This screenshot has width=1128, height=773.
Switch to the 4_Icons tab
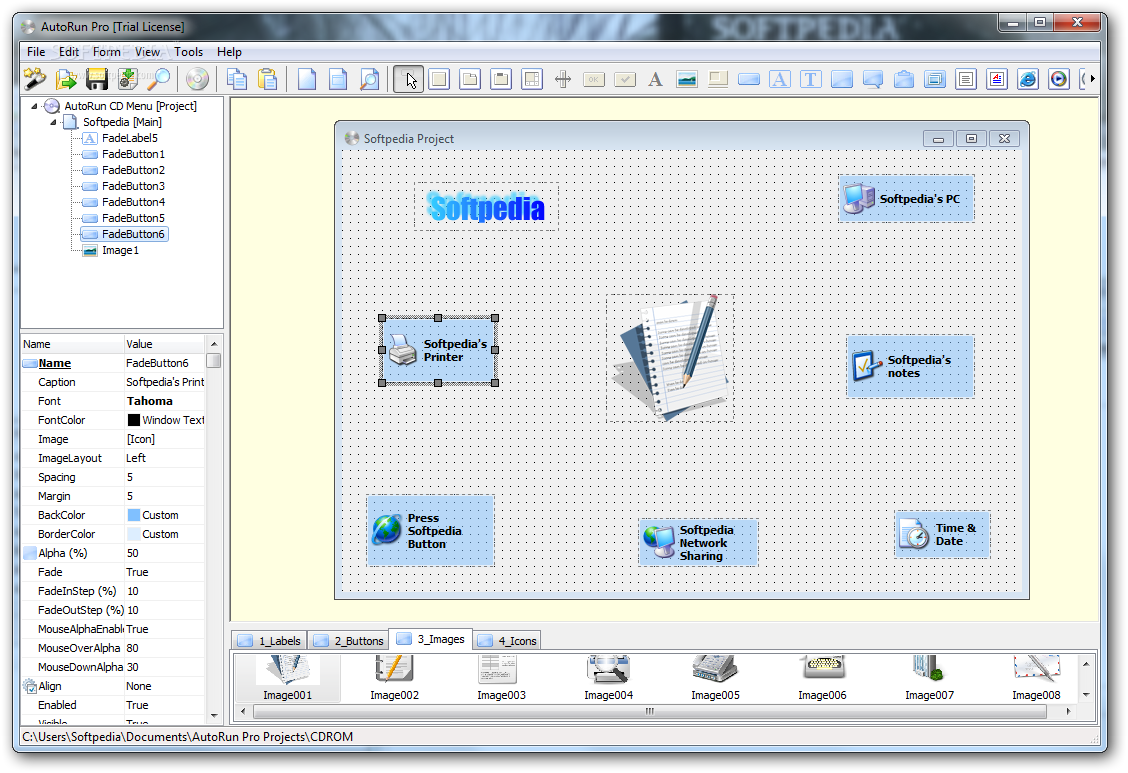pyautogui.click(x=508, y=641)
